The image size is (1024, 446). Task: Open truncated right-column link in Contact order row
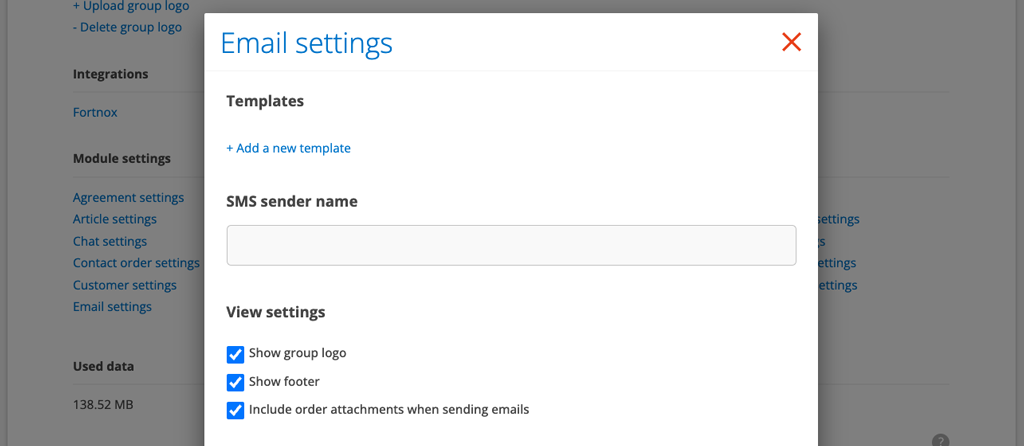click(837, 263)
